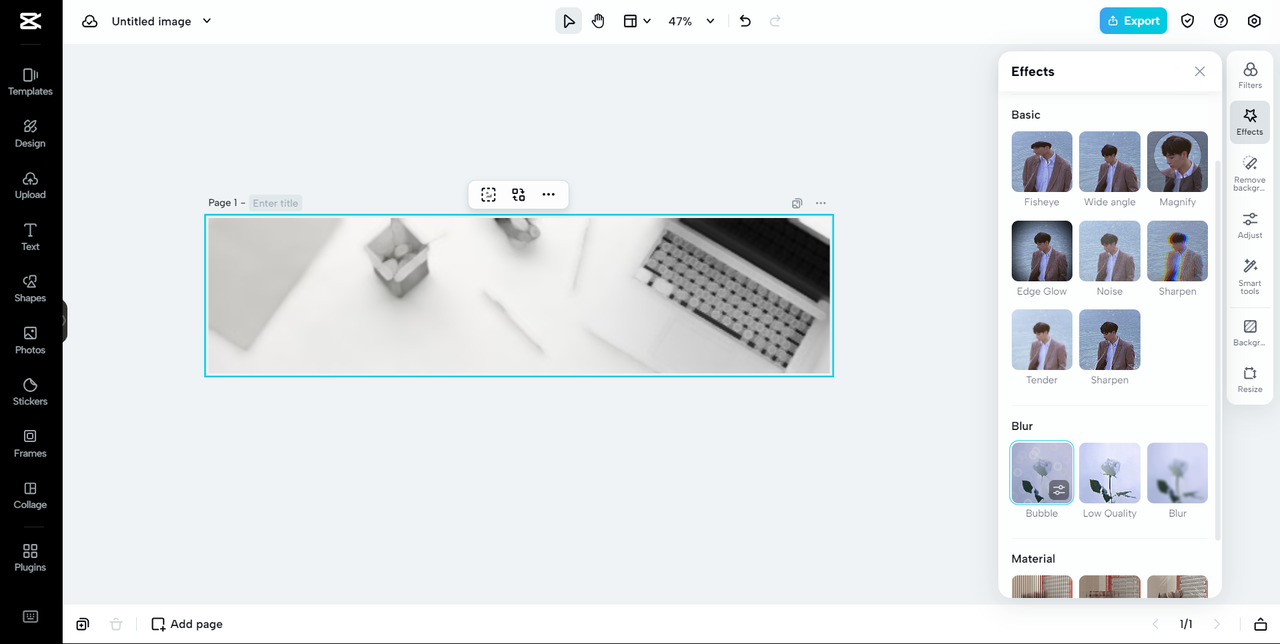Apply the Noise effect
1280x644 pixels.
[1110, 251]
